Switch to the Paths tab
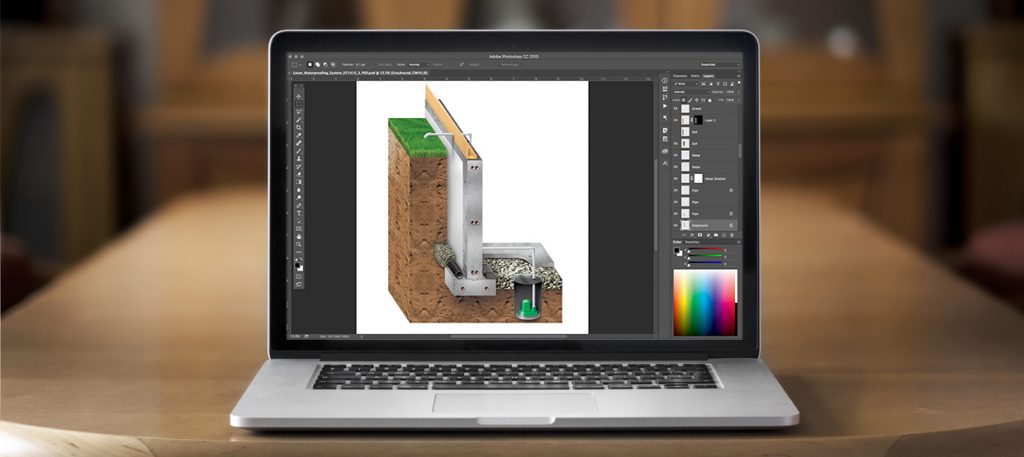The image size is (1024, 457). [x=694, y=76]
